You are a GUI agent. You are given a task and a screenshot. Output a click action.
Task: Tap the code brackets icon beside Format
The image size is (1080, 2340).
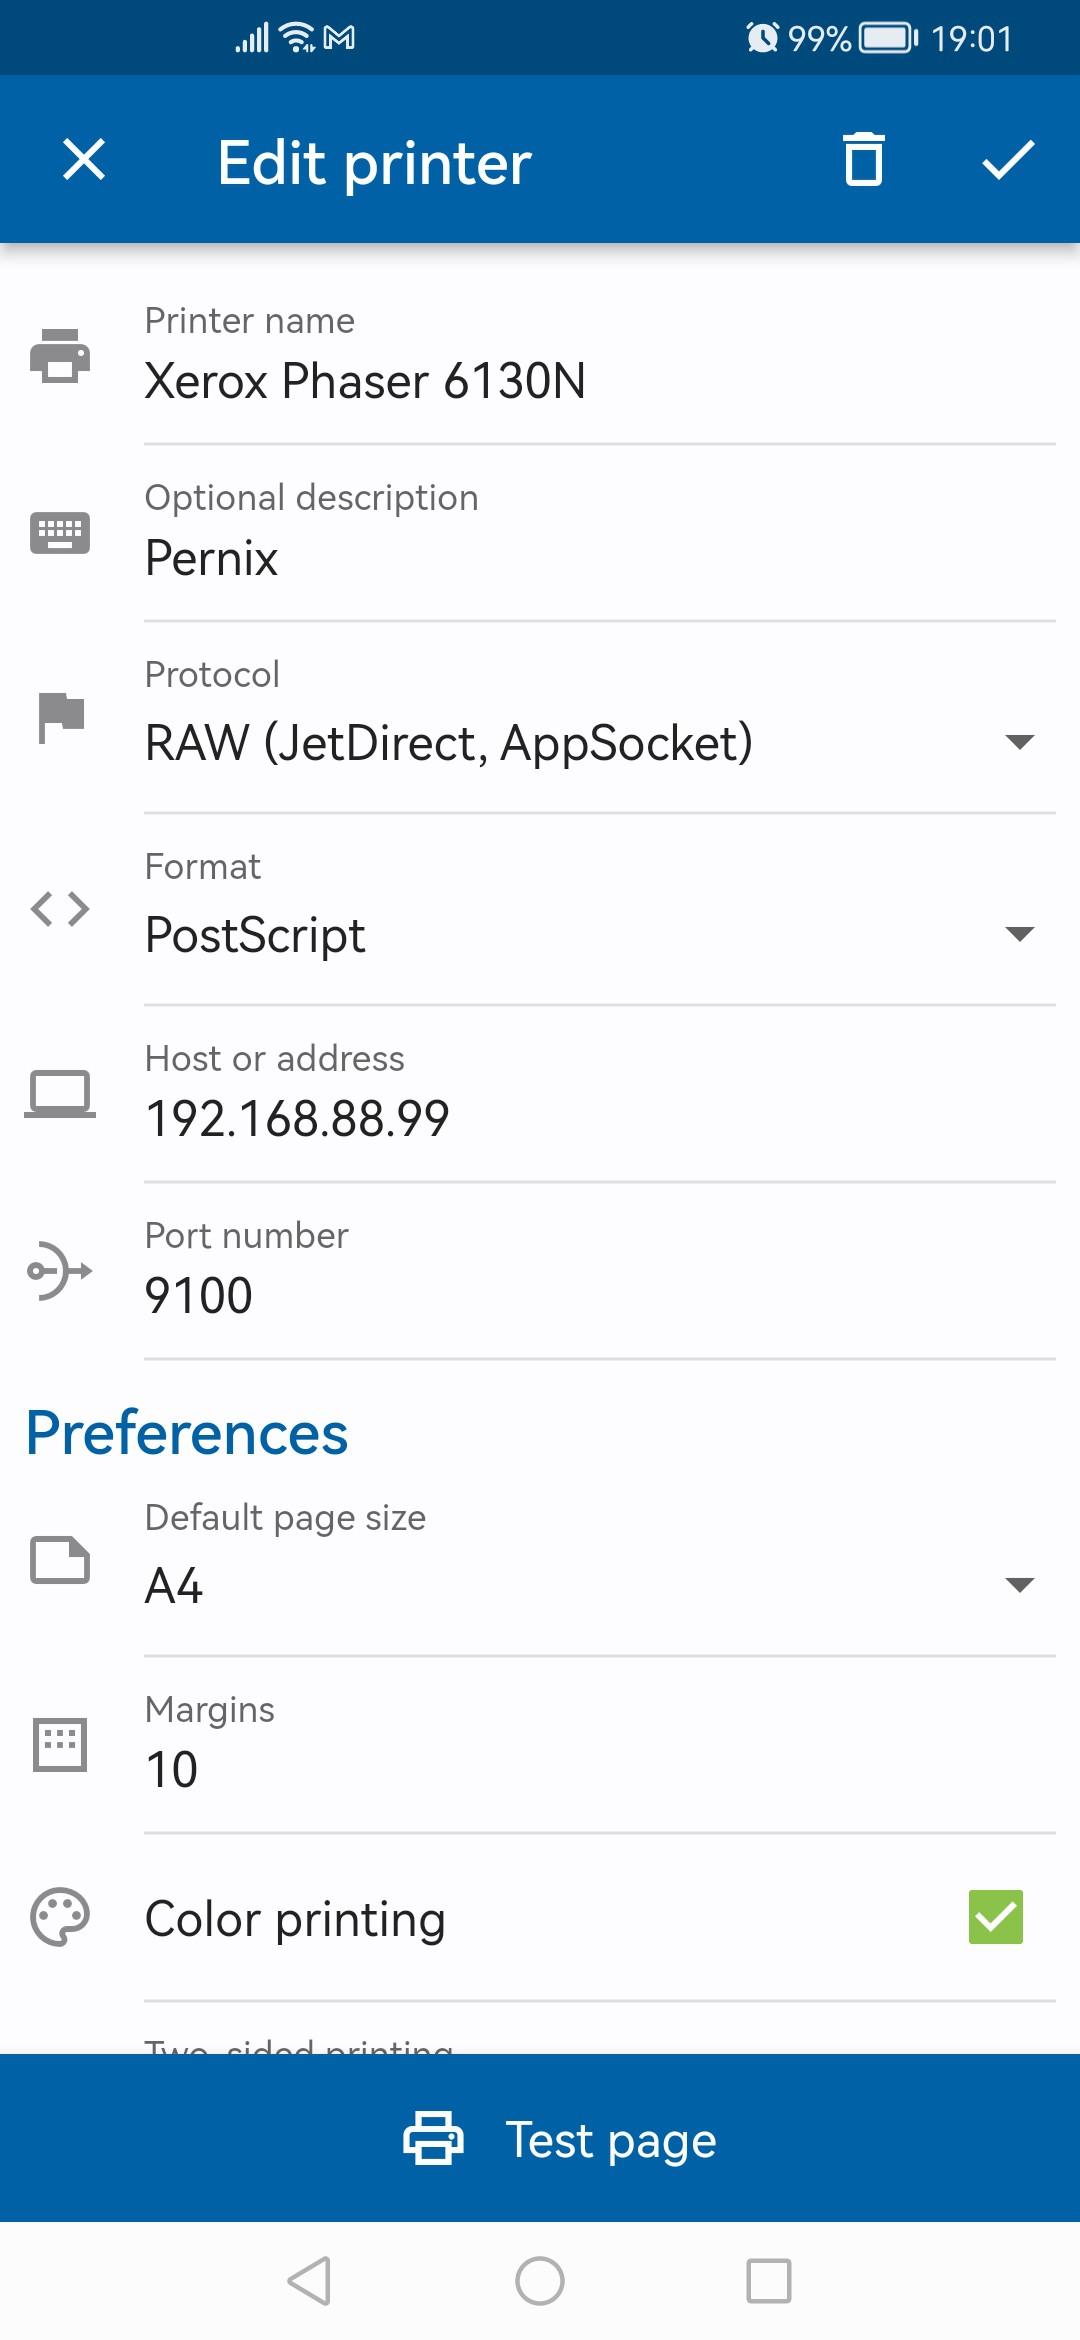pyautogui.click(x=60, y=909)
